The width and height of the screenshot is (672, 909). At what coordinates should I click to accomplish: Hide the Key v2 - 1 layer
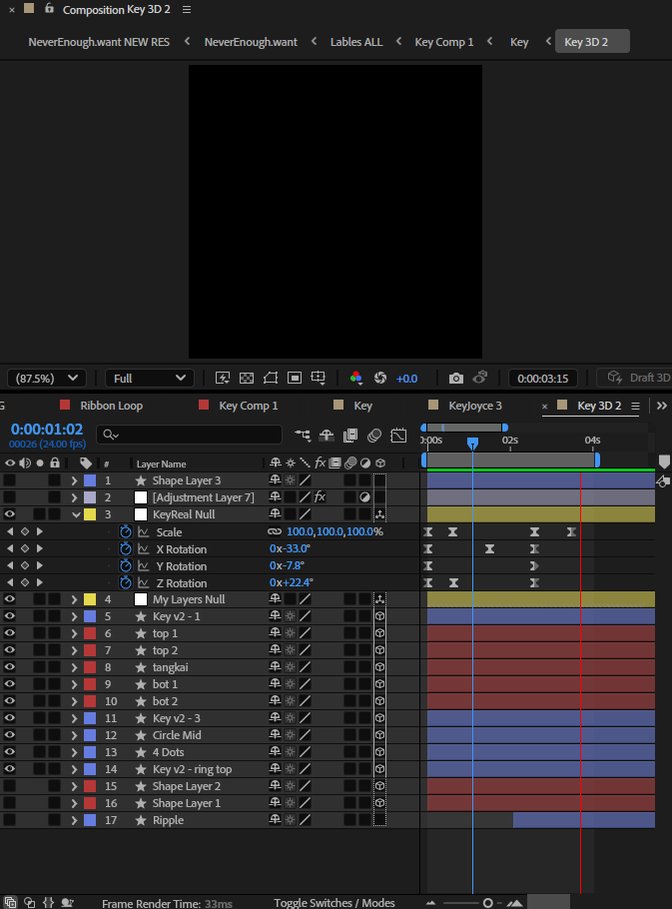[10, 616]
